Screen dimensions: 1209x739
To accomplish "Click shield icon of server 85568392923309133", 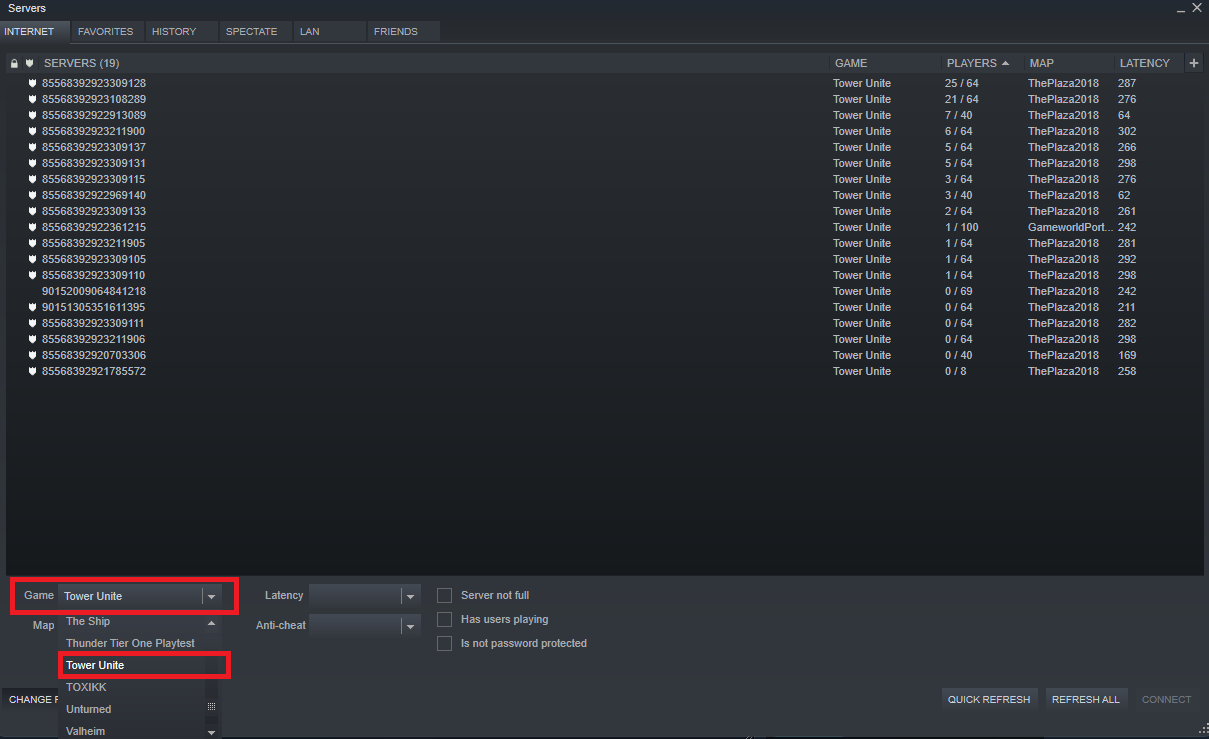I will click(x=32, y=211).
